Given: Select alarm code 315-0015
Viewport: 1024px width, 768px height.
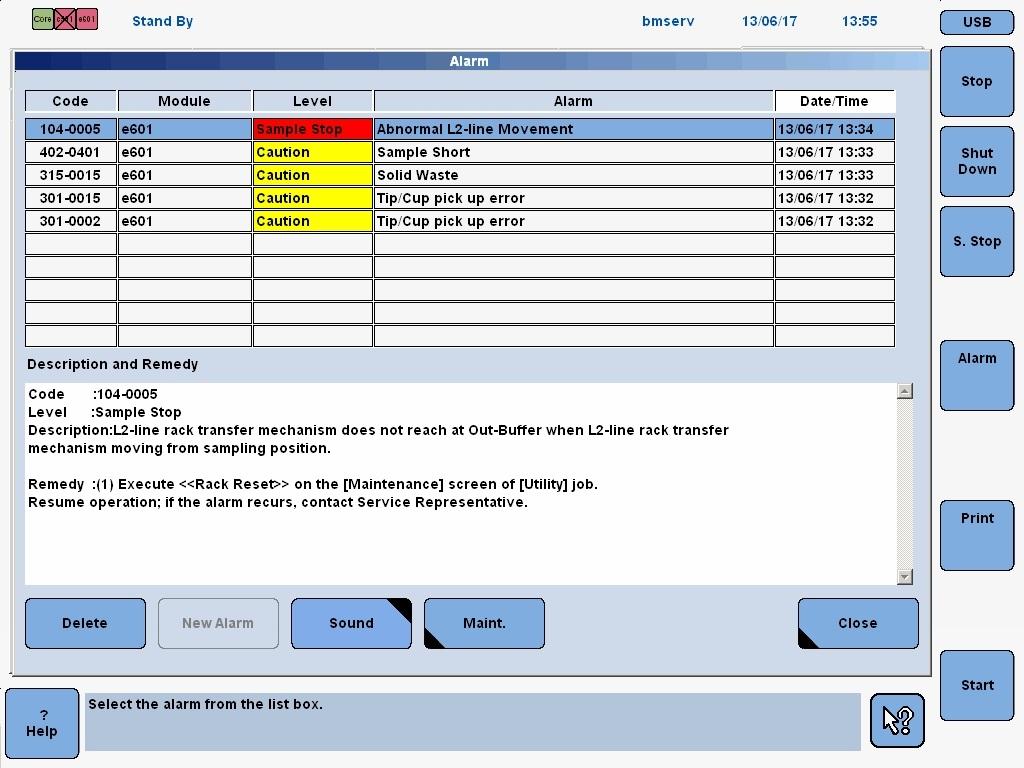Looking at the screenshot, I should [71, 175].
